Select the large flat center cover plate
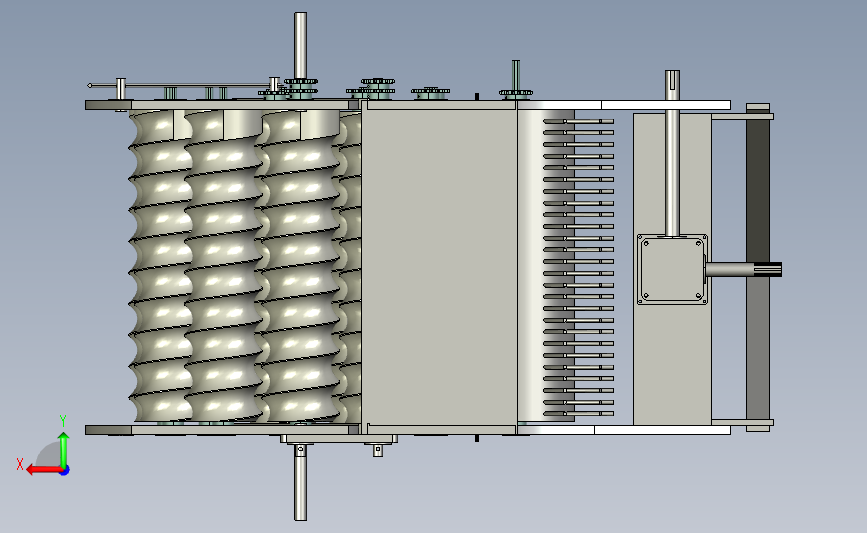This screenshot has height=533, width=867. pos(439,267)
